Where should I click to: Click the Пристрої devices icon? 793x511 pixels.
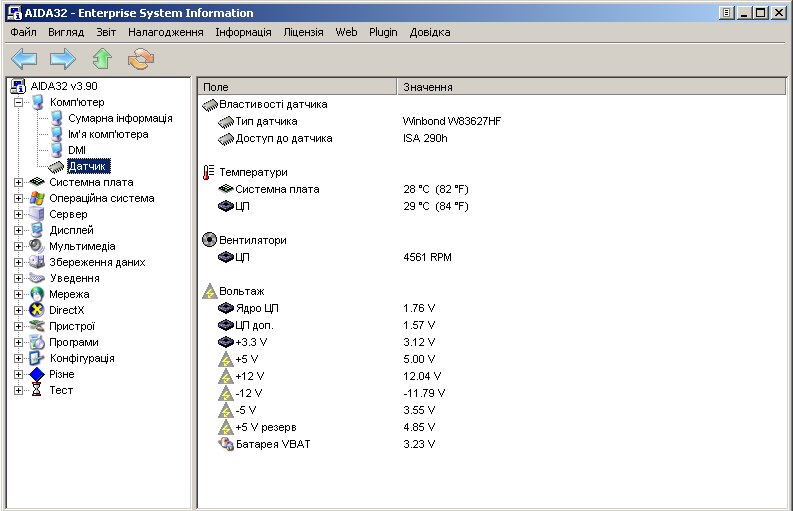pos(37,326)
